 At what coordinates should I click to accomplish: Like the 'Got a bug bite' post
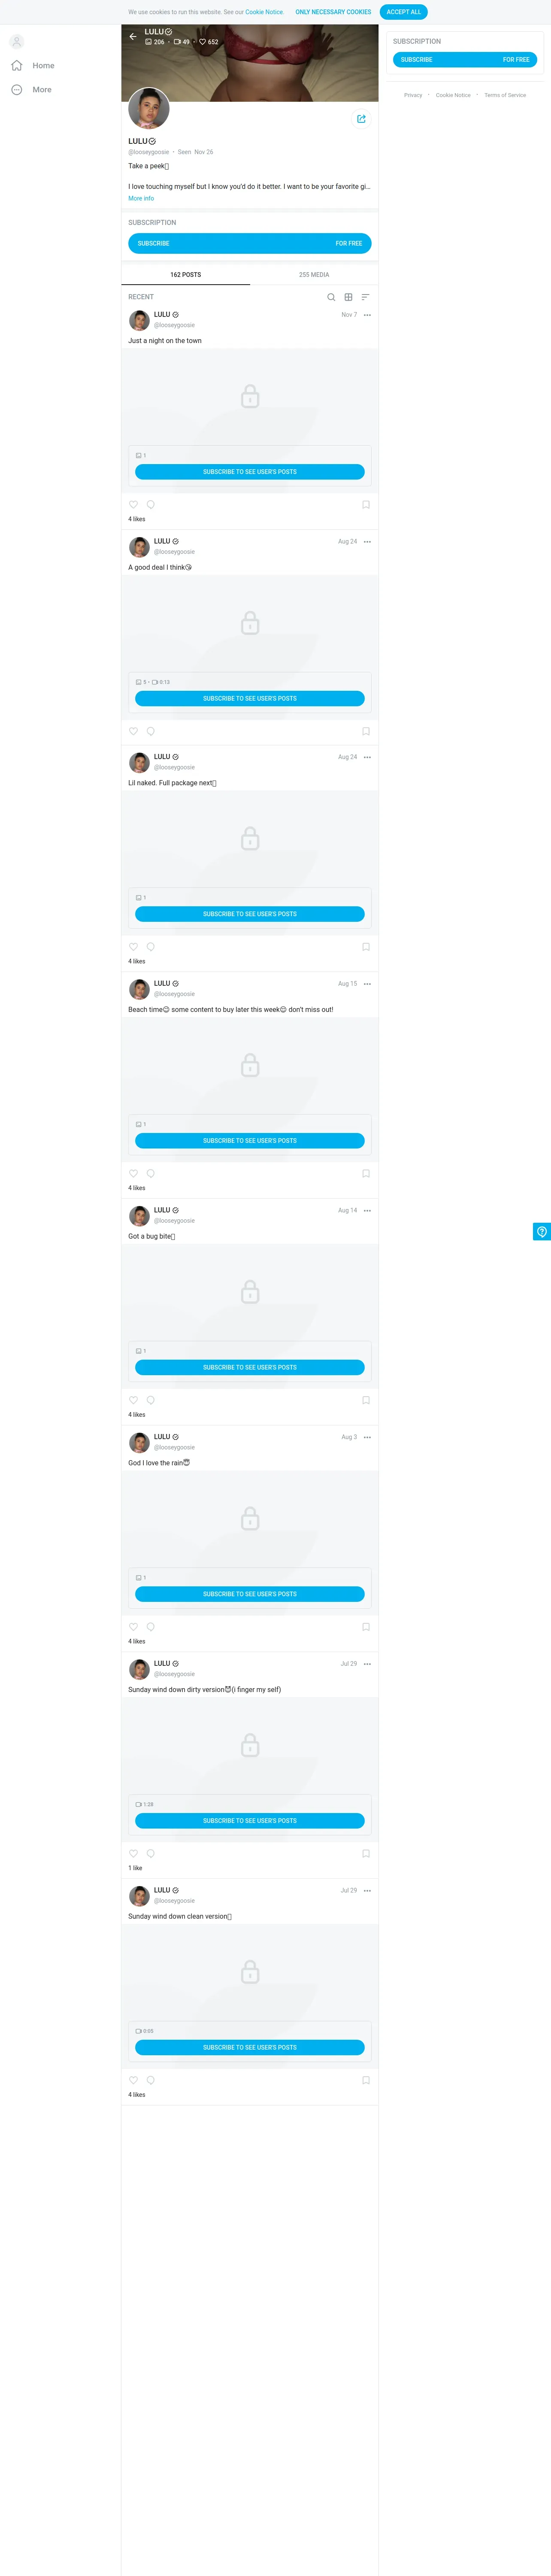(x=133, y=1400)
